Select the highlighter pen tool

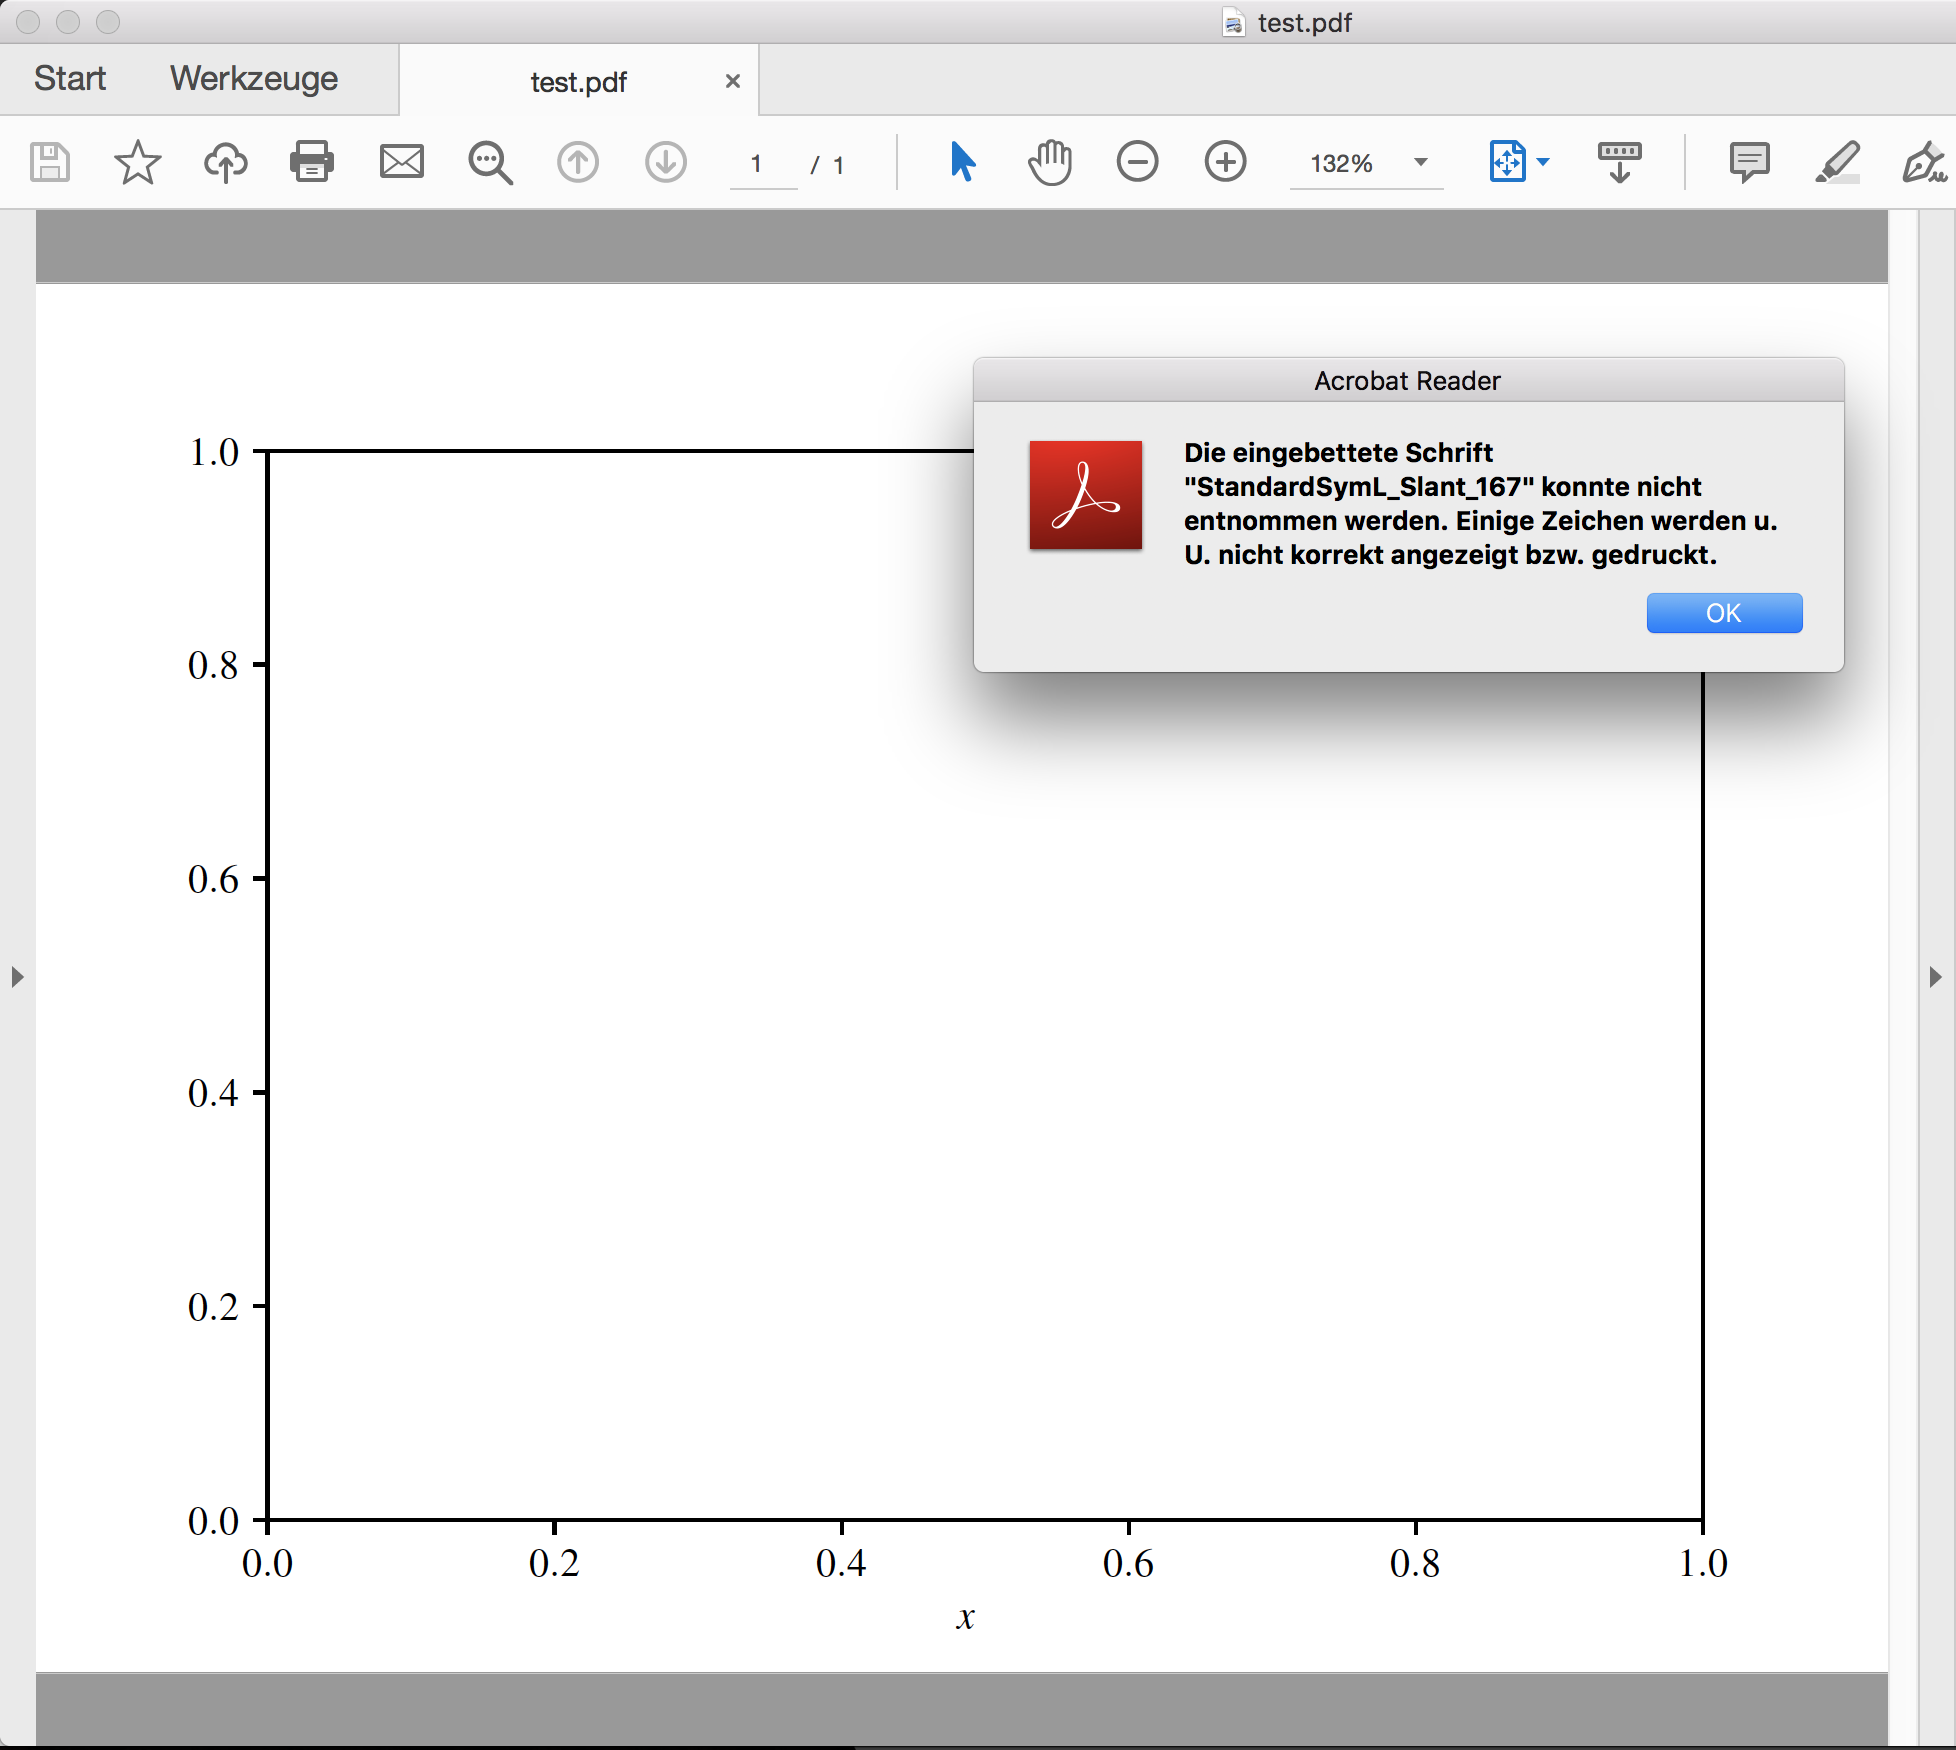[1838, 162]
